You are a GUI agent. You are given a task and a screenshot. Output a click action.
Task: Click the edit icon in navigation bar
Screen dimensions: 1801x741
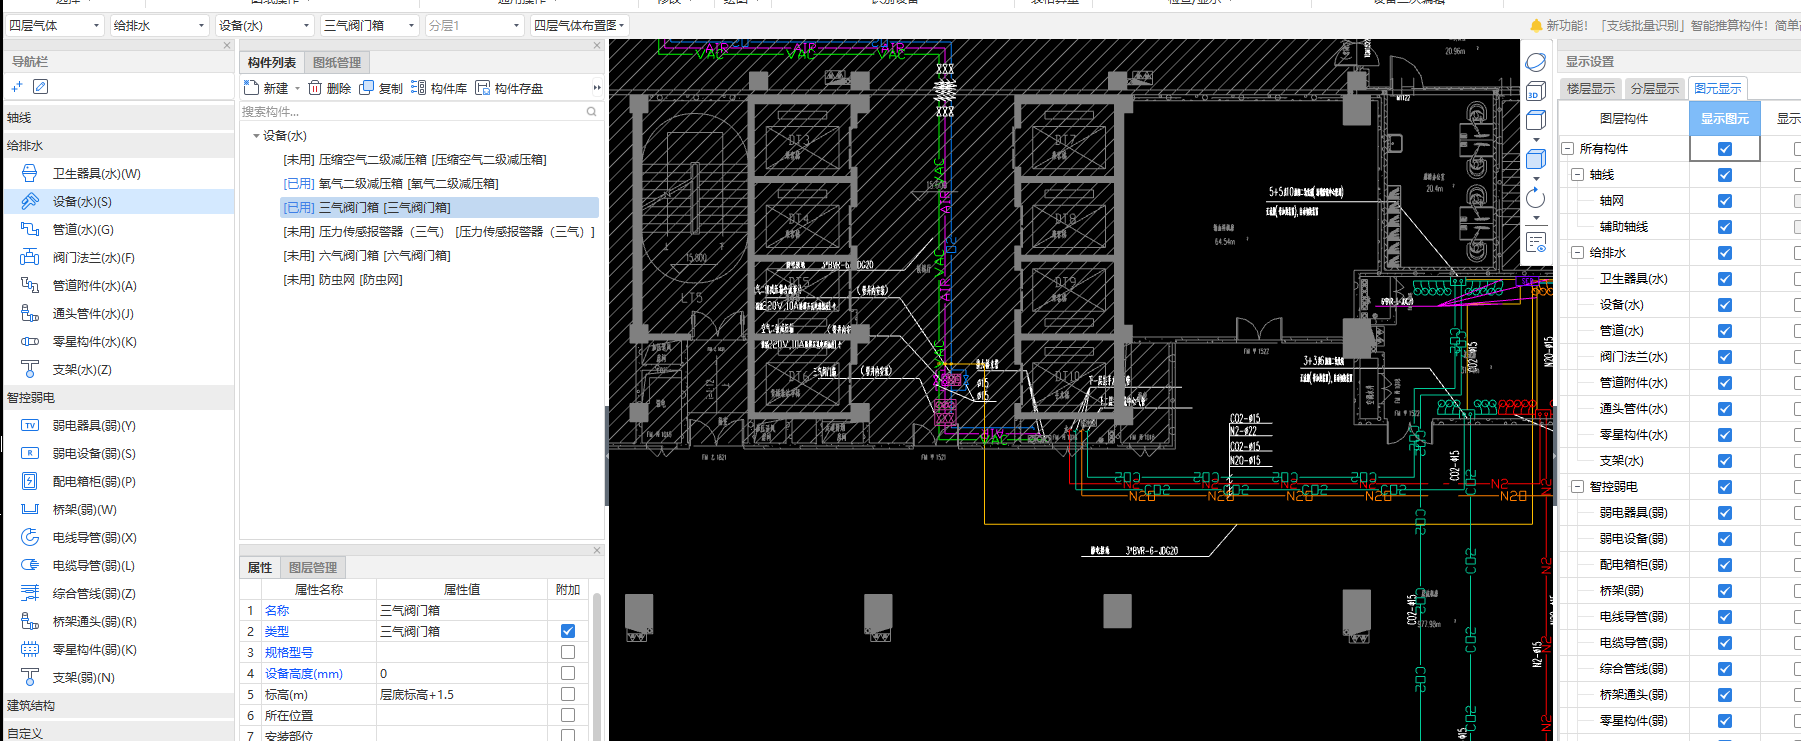41,87
